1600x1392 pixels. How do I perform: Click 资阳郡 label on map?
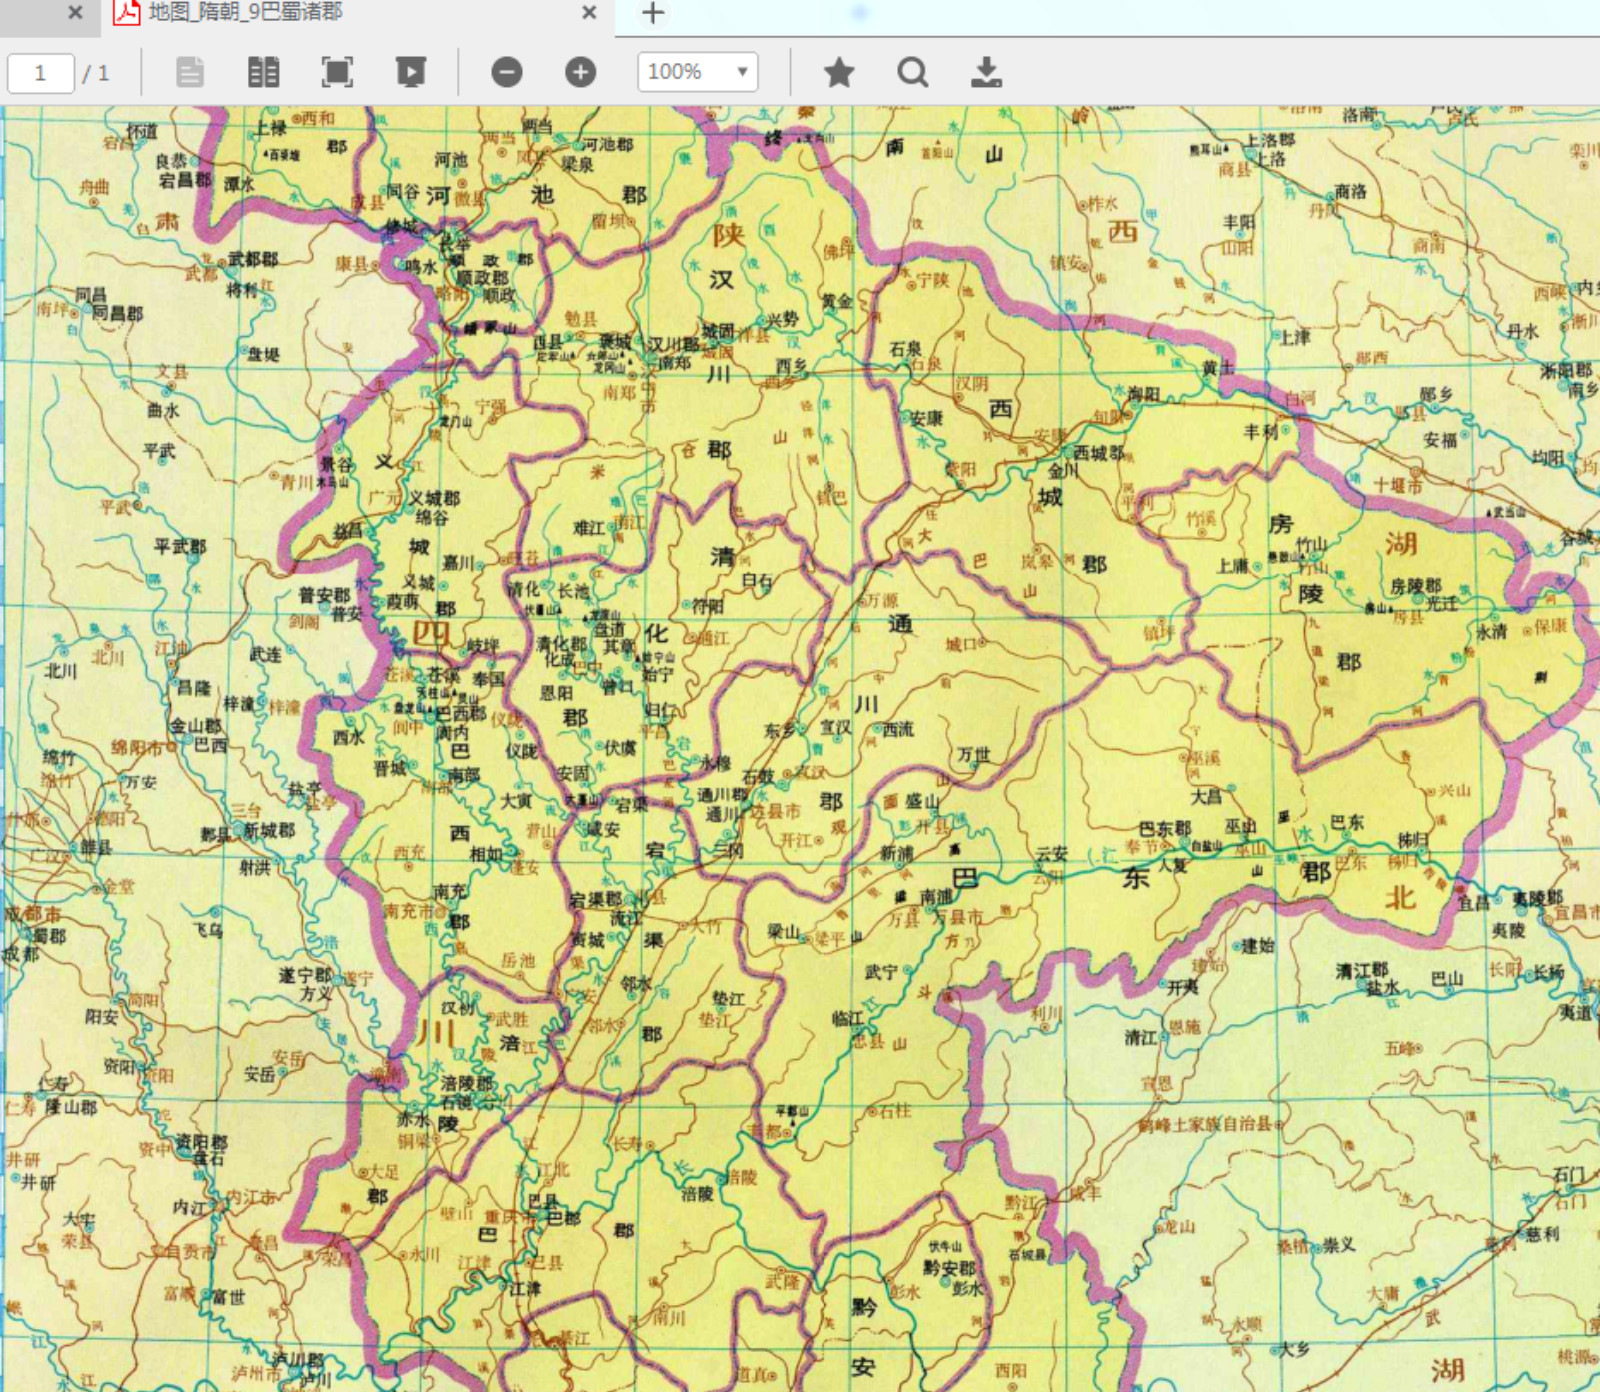(202, 1142)
